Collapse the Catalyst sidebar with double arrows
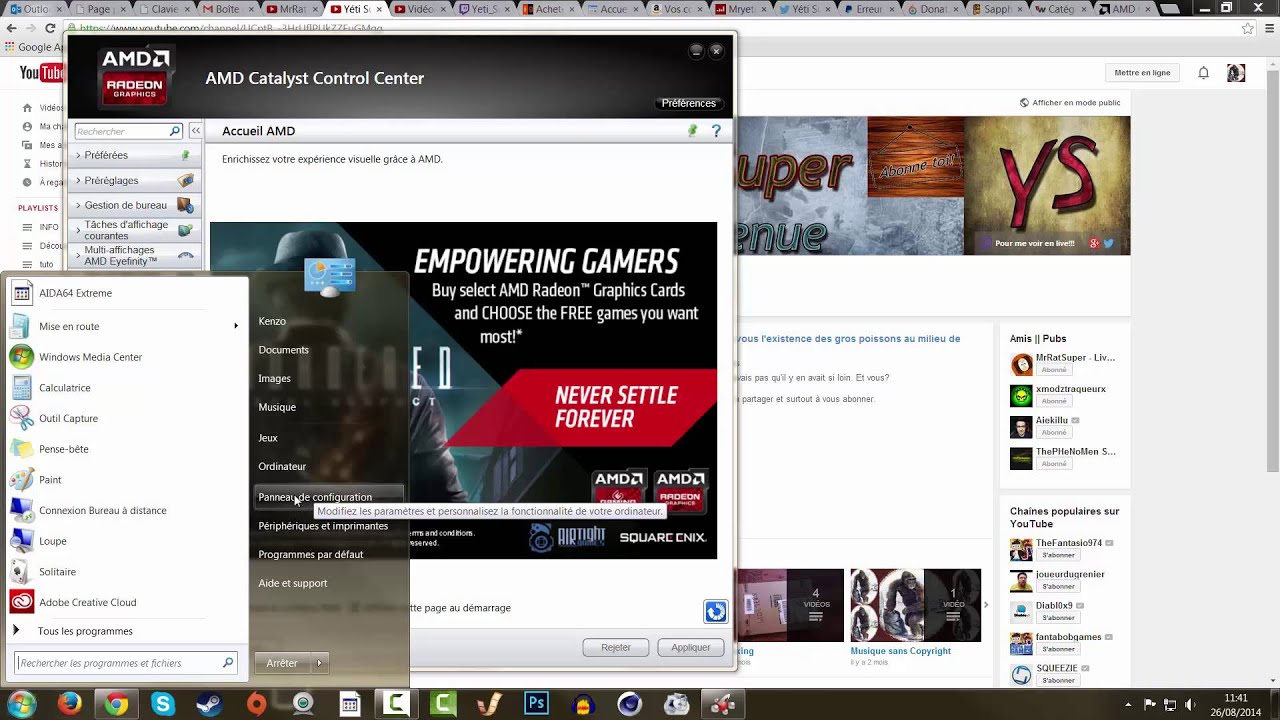Viewport: 1280px width, 720px height. pos(196,131)
